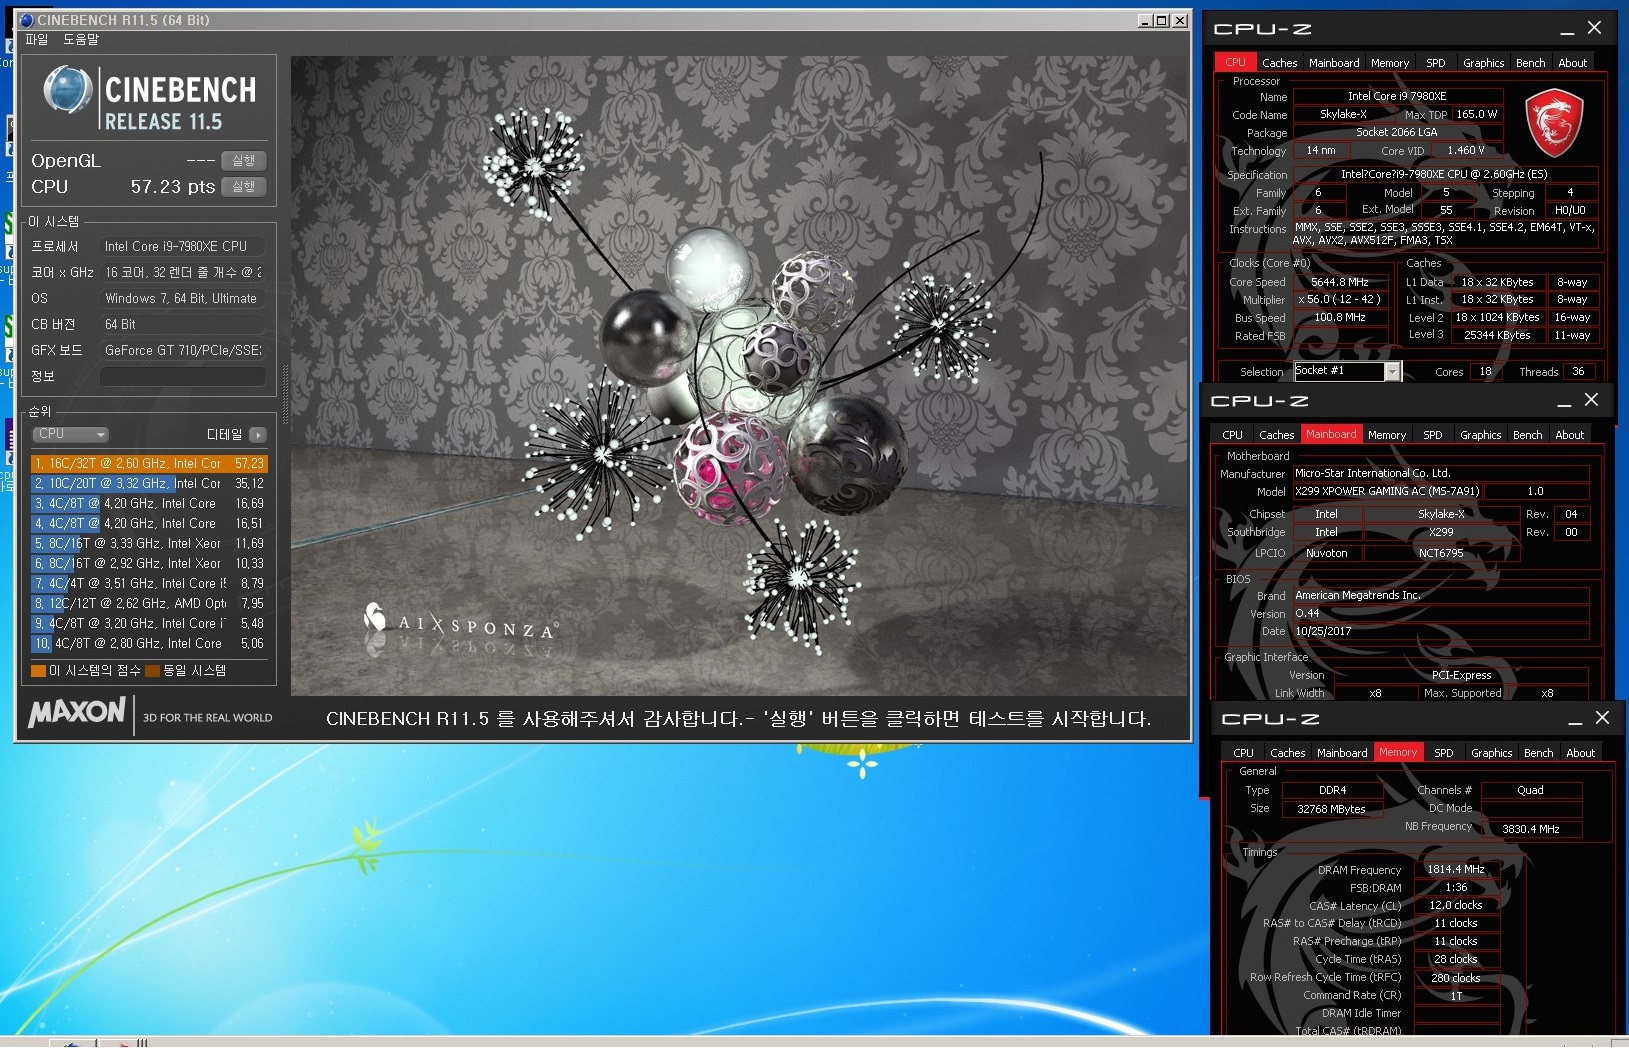Open the CPU ranking dropdown
The width and height of the screenshot is (1629, 1048).
click(x=71, y=434)
